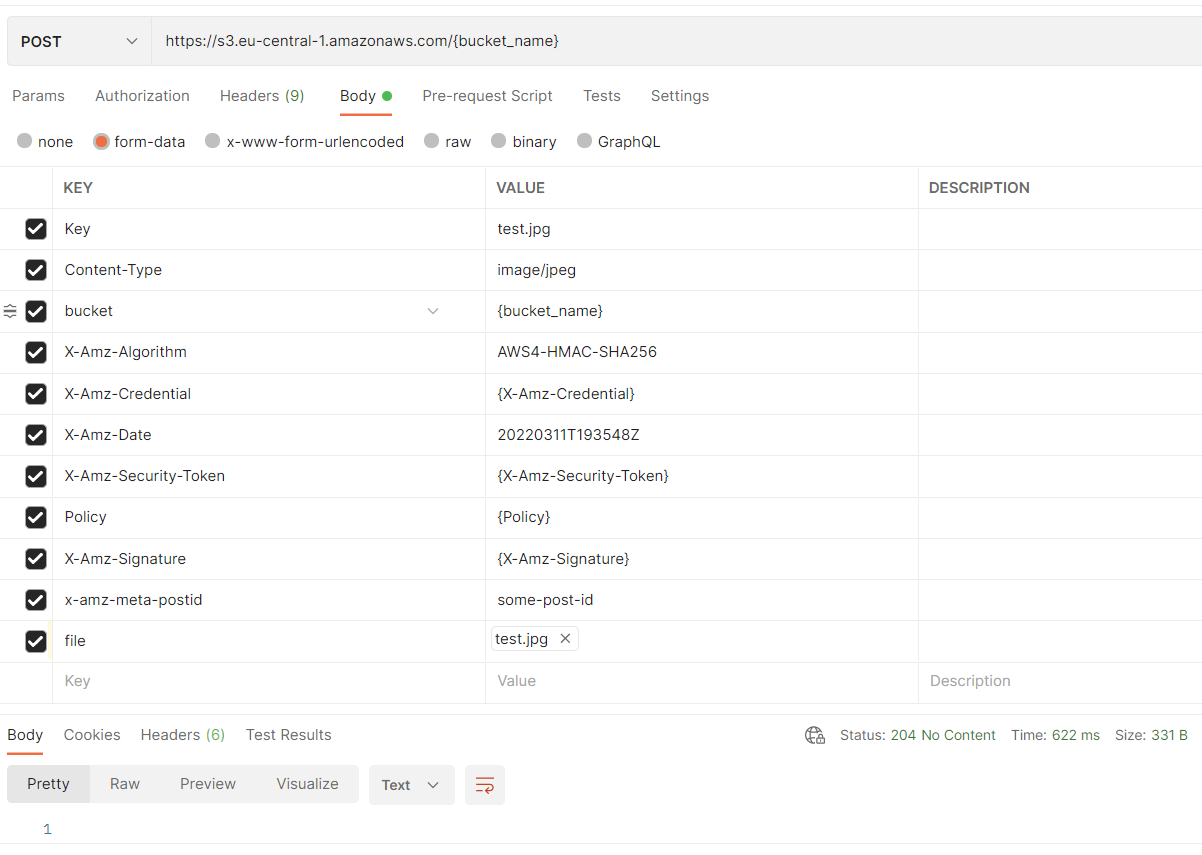The height and width of the screenshot is (855, 1202).
Task: Open the POST method dropdown
Action: click(x=80, y=41)
